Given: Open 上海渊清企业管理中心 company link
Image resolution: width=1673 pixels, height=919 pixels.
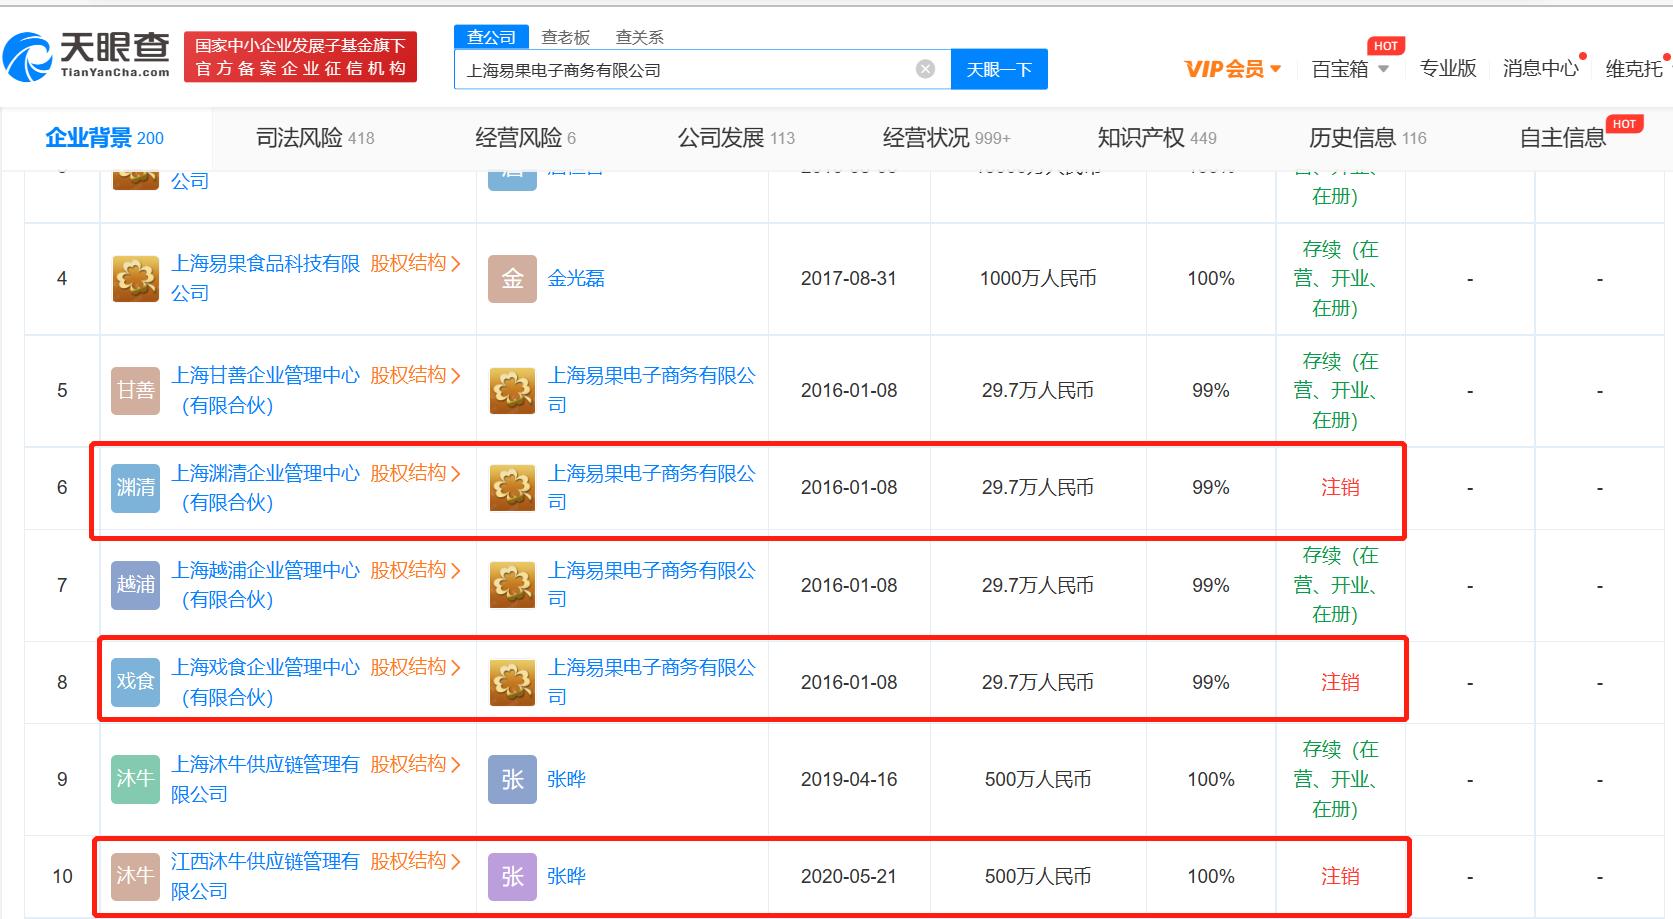Looking at the screenshot, I should (265, 487).
